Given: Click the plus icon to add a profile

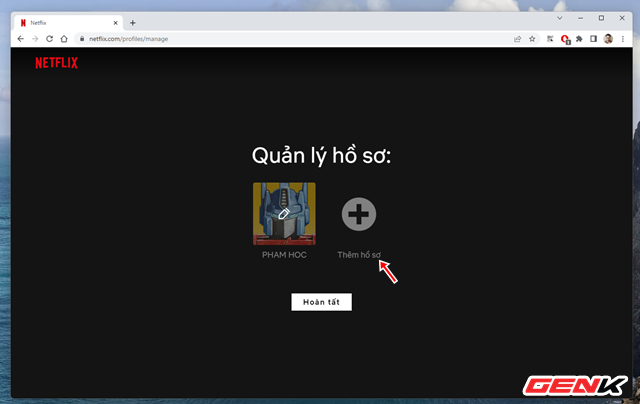Looking at the screenshot, I should tap(359, 214).
